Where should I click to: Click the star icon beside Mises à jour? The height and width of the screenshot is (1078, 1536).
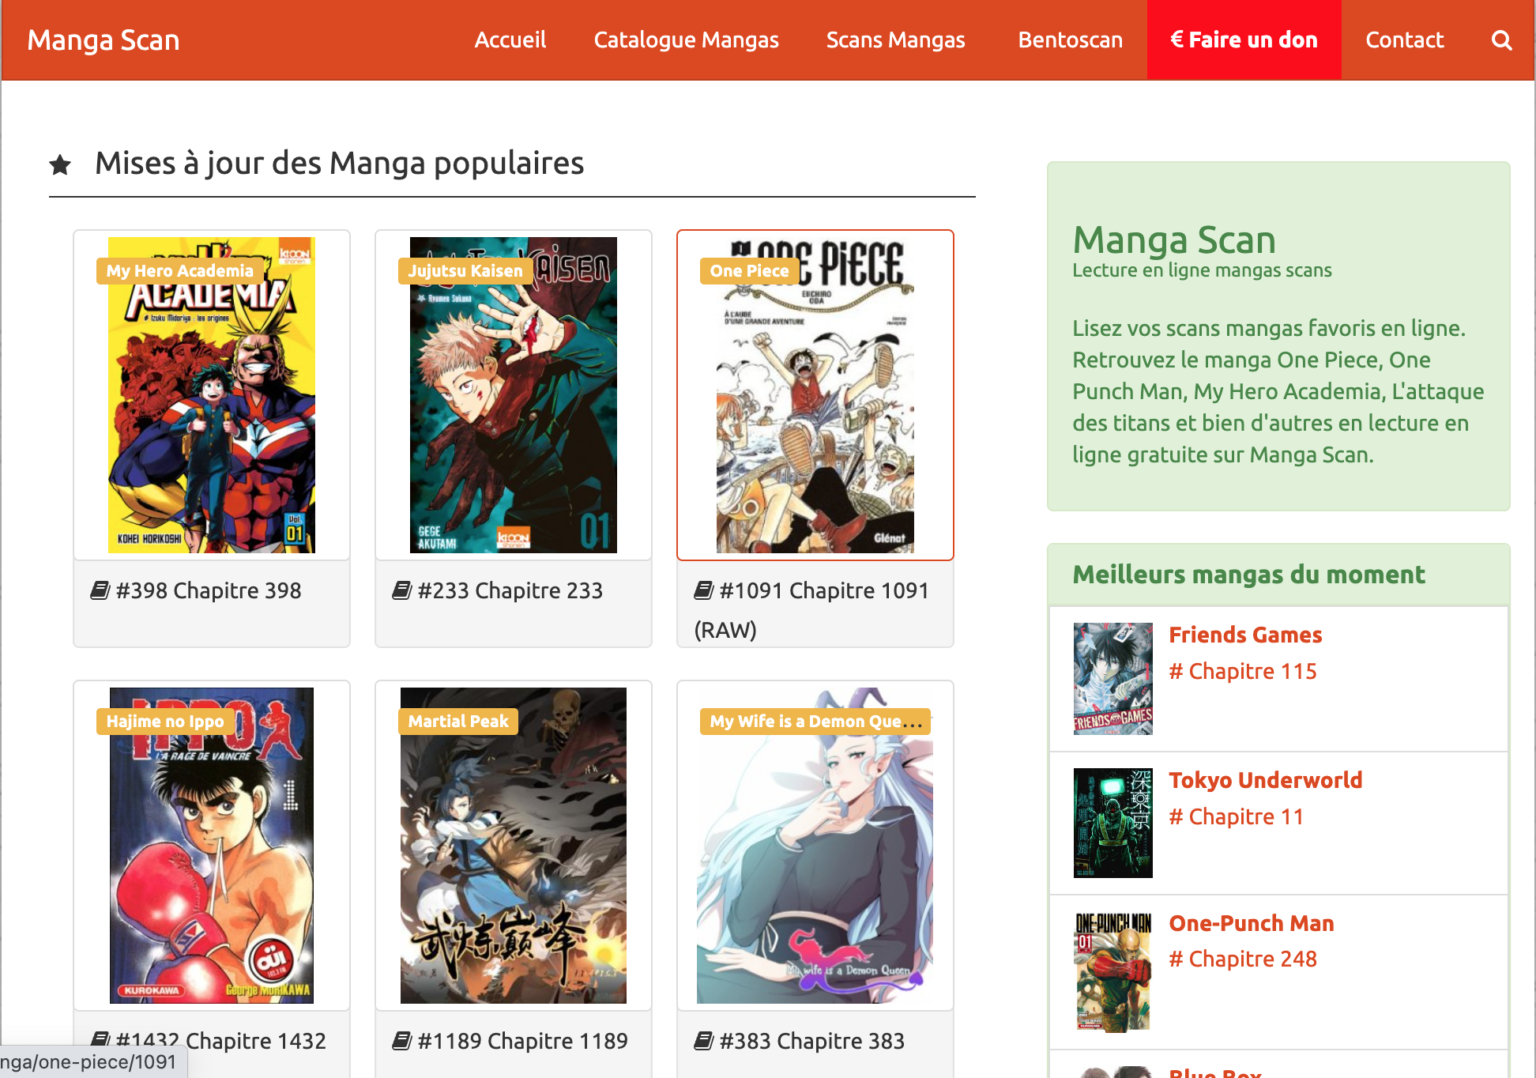[60, 164]
